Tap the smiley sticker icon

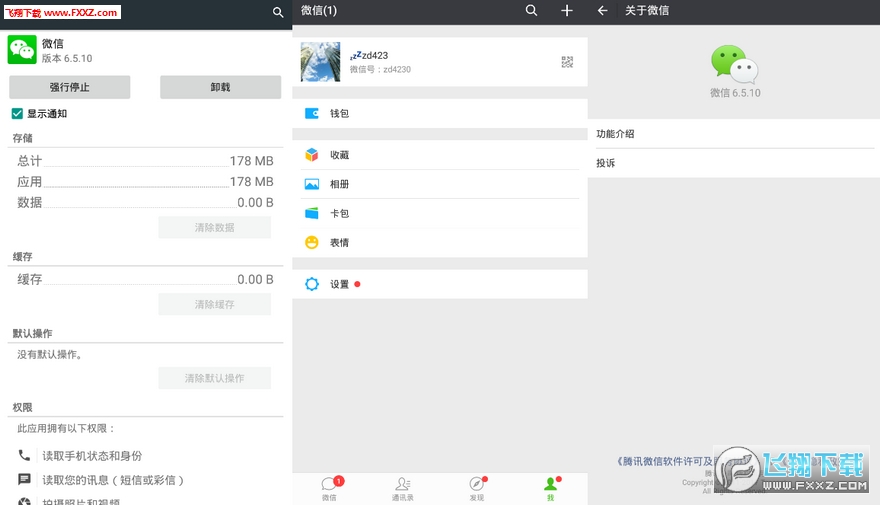coord(311,242)
